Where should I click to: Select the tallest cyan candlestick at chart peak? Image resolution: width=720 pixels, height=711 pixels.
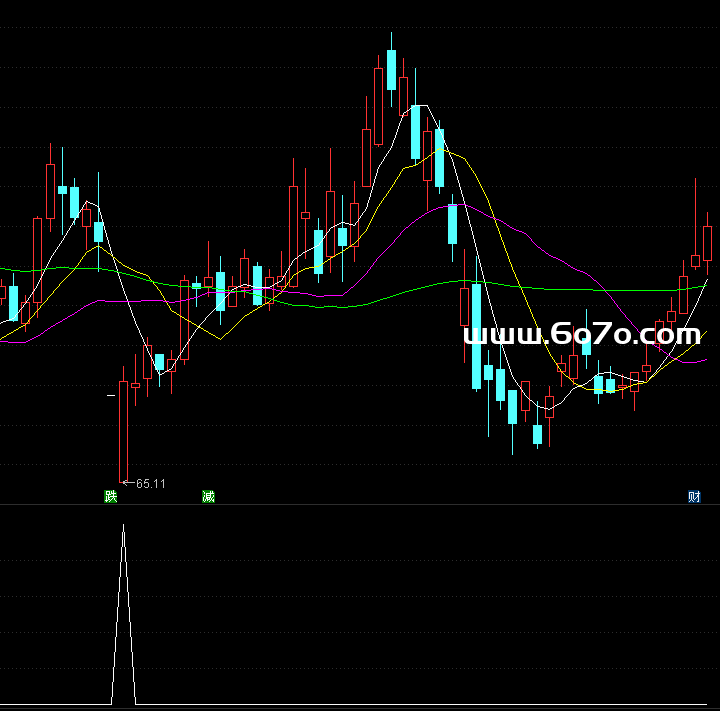(391, 68)
